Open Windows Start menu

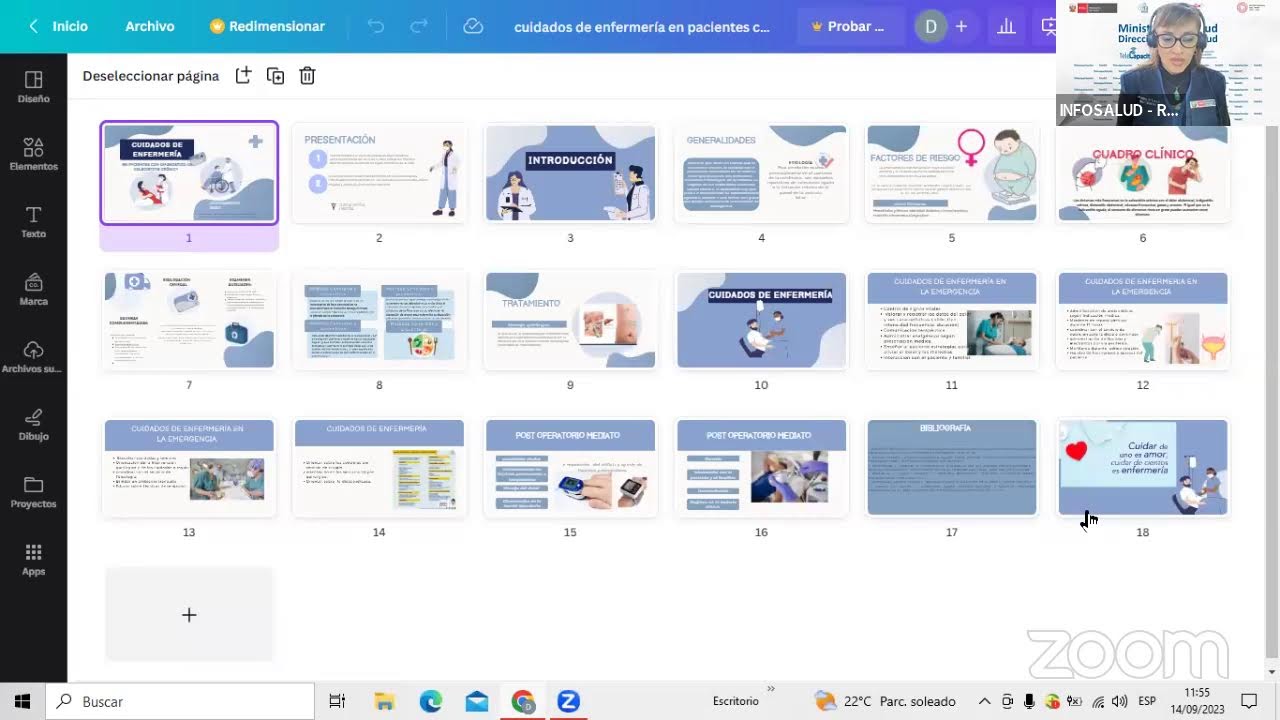22,701
